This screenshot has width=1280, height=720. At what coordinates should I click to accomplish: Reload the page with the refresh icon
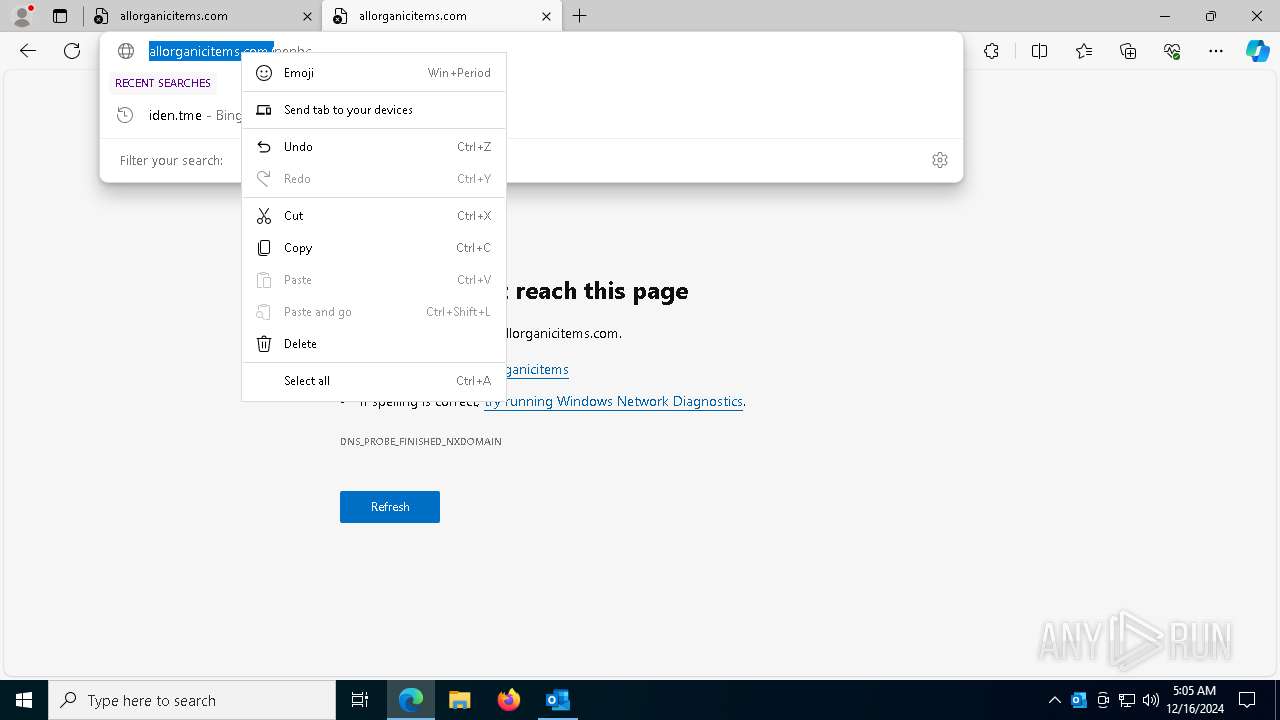point(72,51)
